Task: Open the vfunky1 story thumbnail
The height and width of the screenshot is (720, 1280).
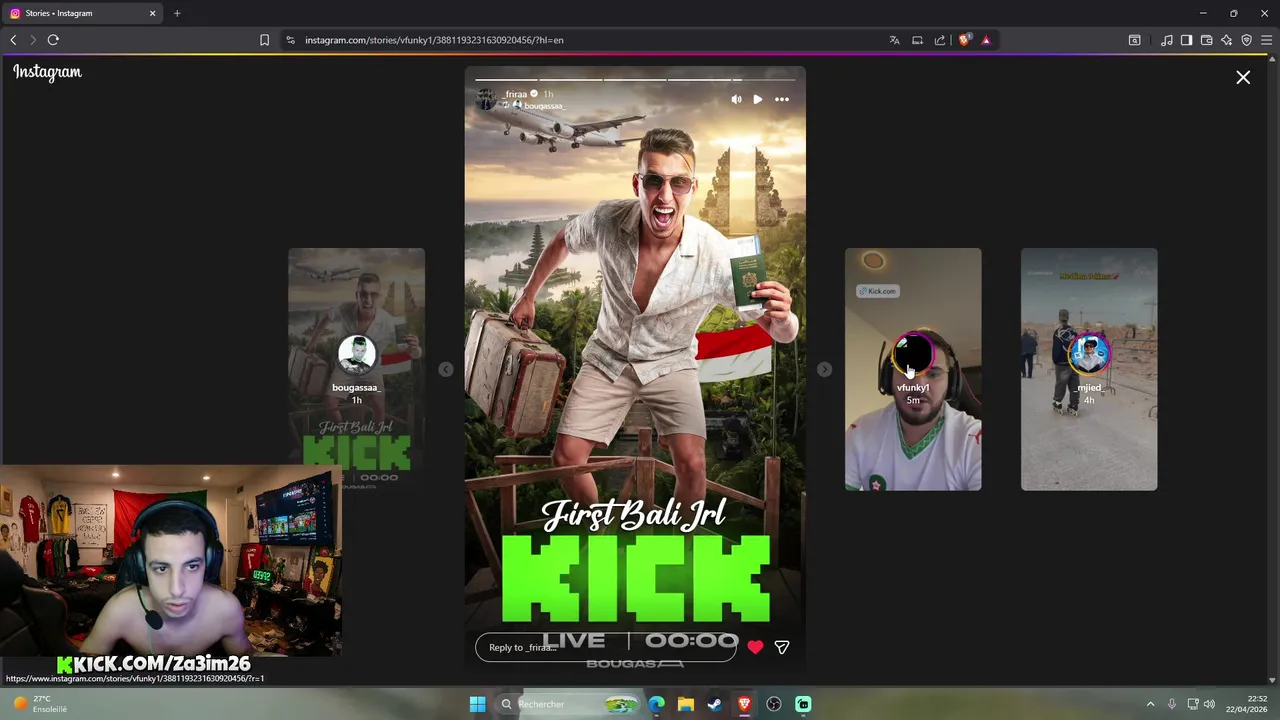Action: point(913,369)
